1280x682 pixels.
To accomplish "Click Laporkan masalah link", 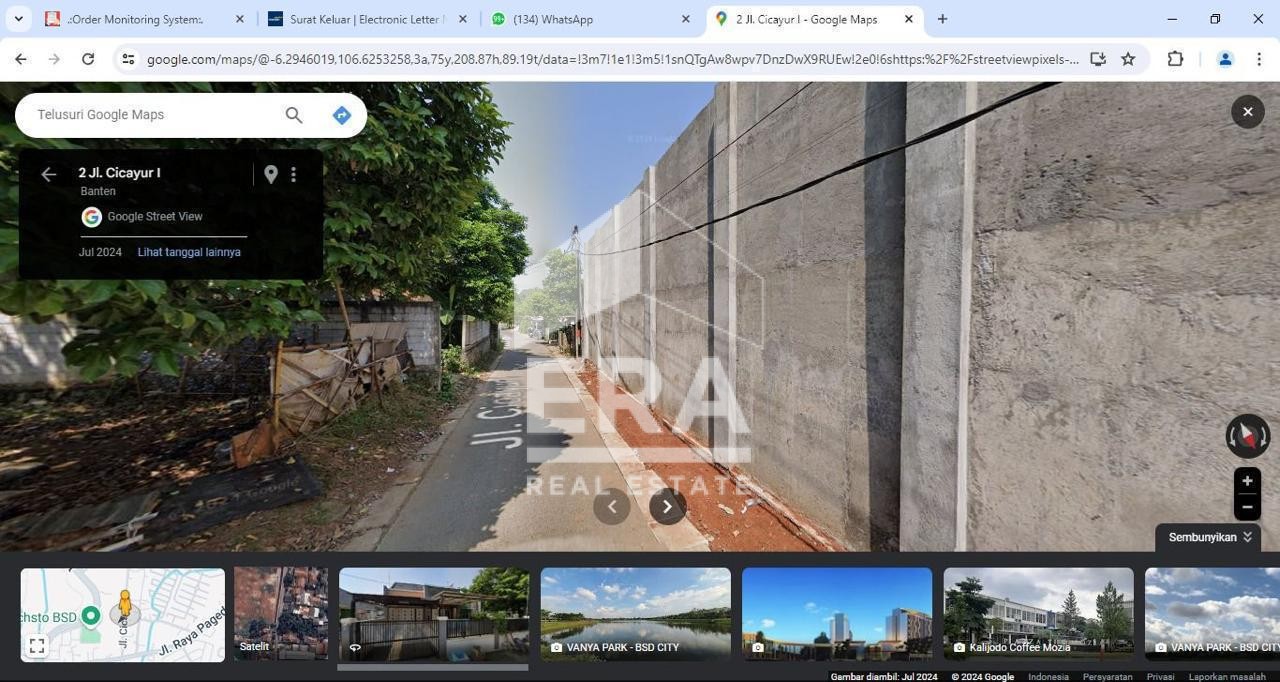I will coord(1227,677).
